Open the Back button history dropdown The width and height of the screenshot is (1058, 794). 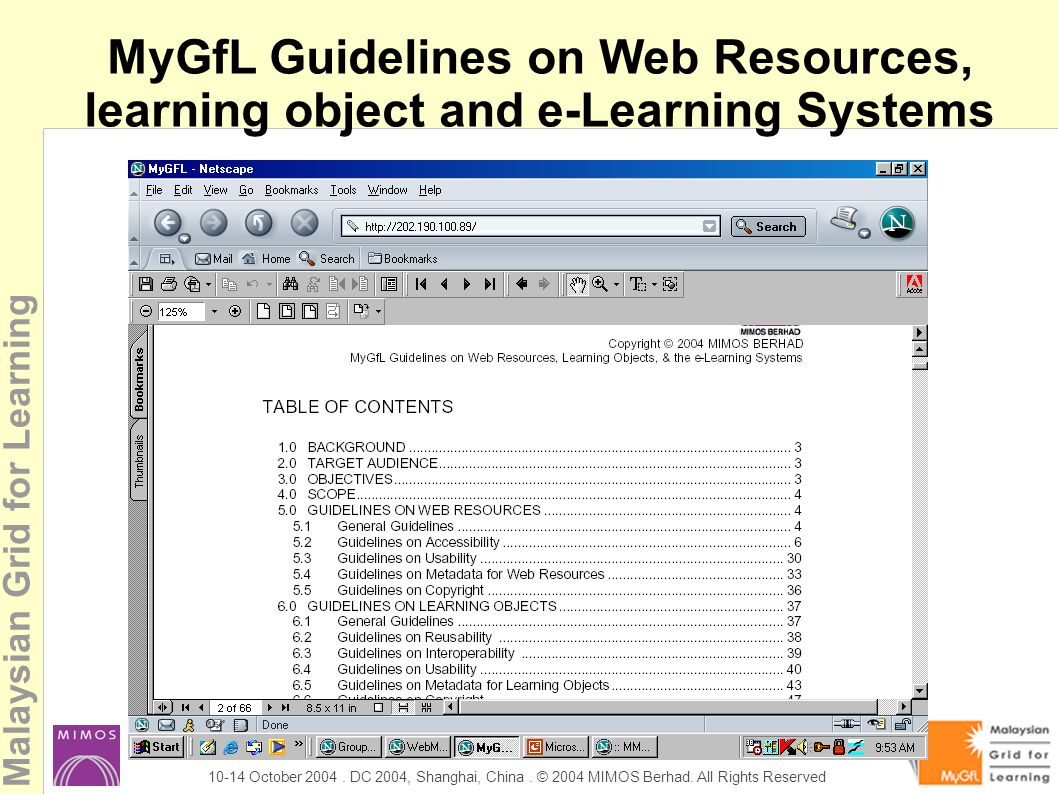click(x=184, y=238)
